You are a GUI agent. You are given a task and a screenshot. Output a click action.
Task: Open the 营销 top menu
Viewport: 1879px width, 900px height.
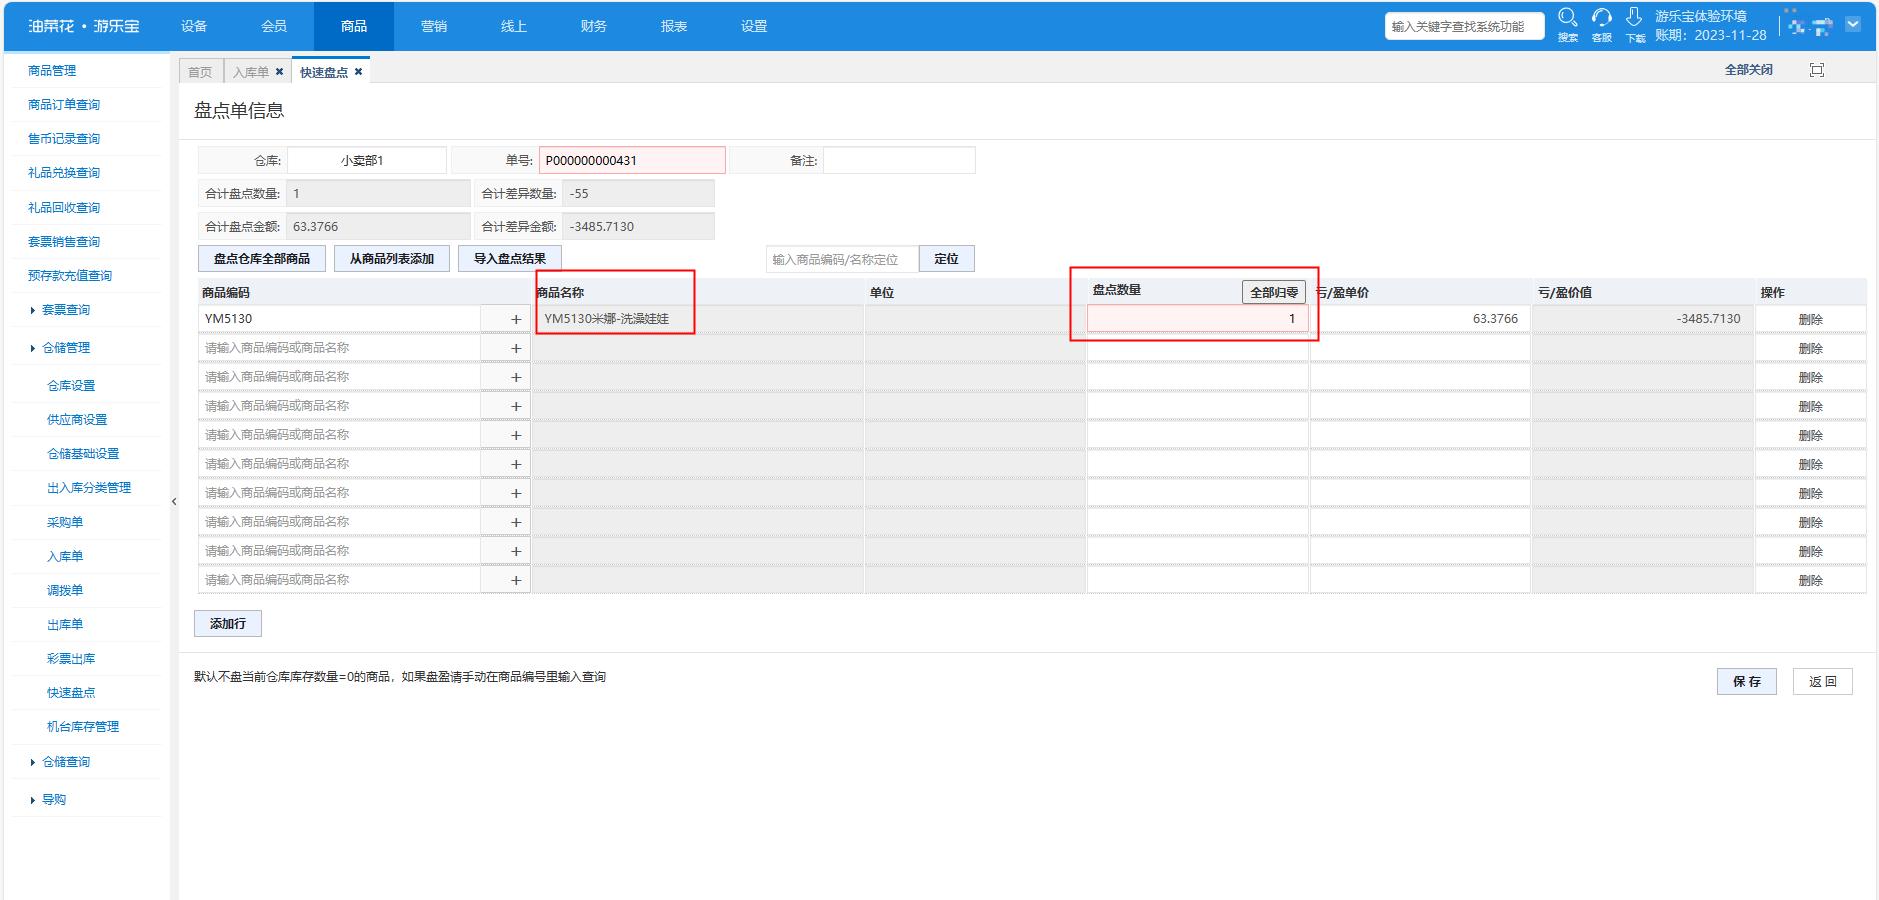[434, 26]
